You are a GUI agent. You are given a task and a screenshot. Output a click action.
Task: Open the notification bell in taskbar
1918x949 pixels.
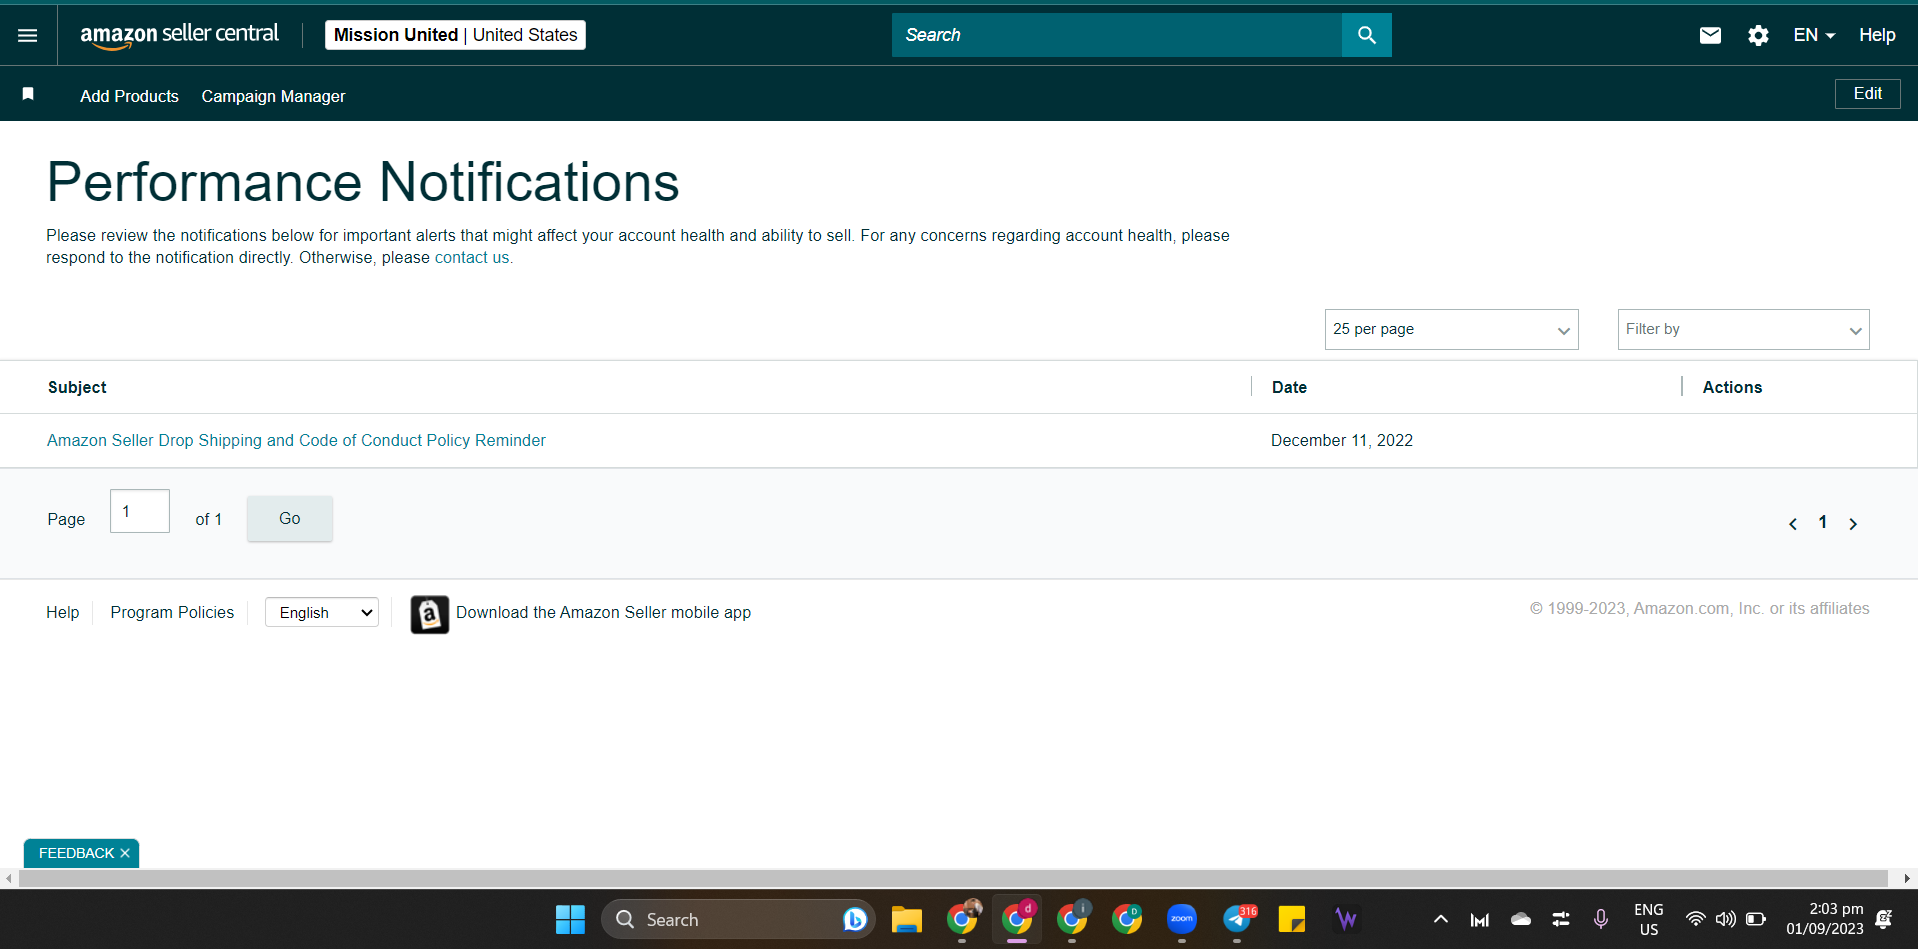click(x=1884, y=919)
